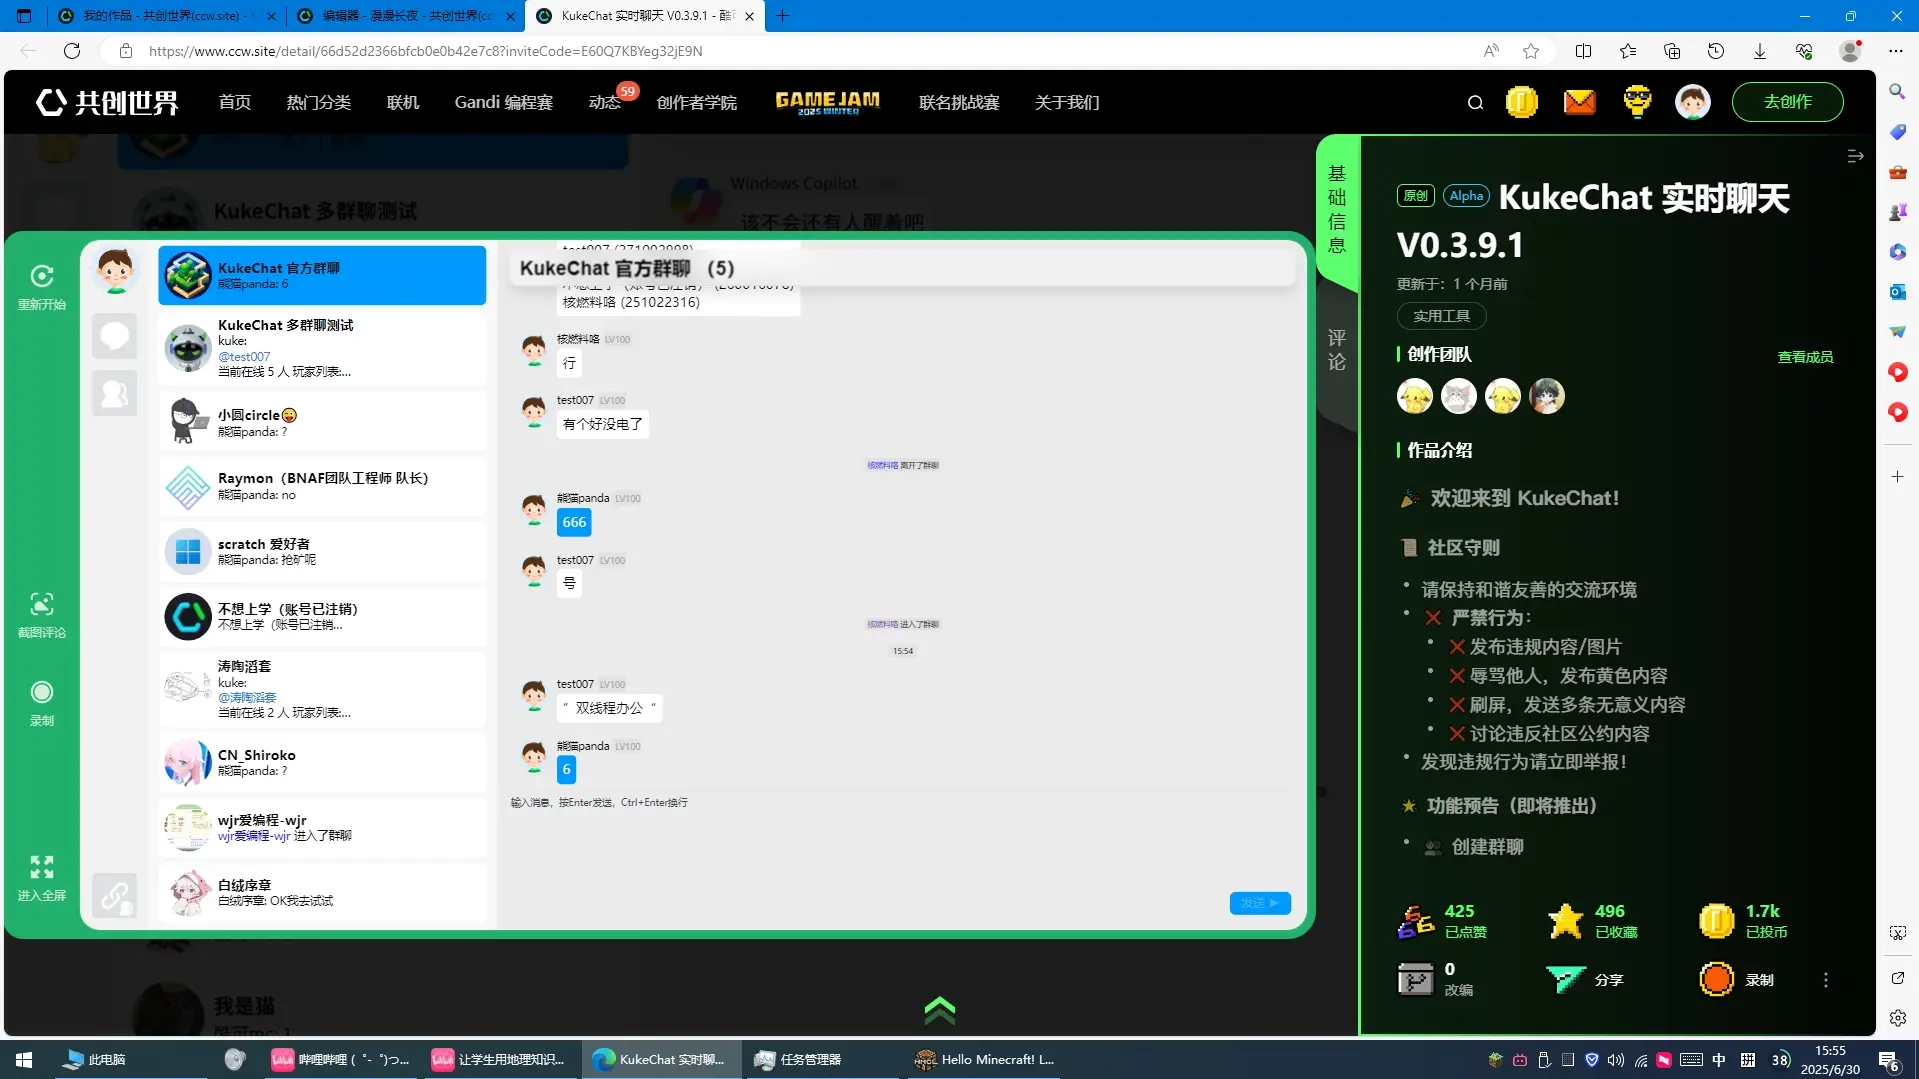Click the blue 发送 send button
Viewport: 1919px width, 1079px height.
[x=1260, y=902]
